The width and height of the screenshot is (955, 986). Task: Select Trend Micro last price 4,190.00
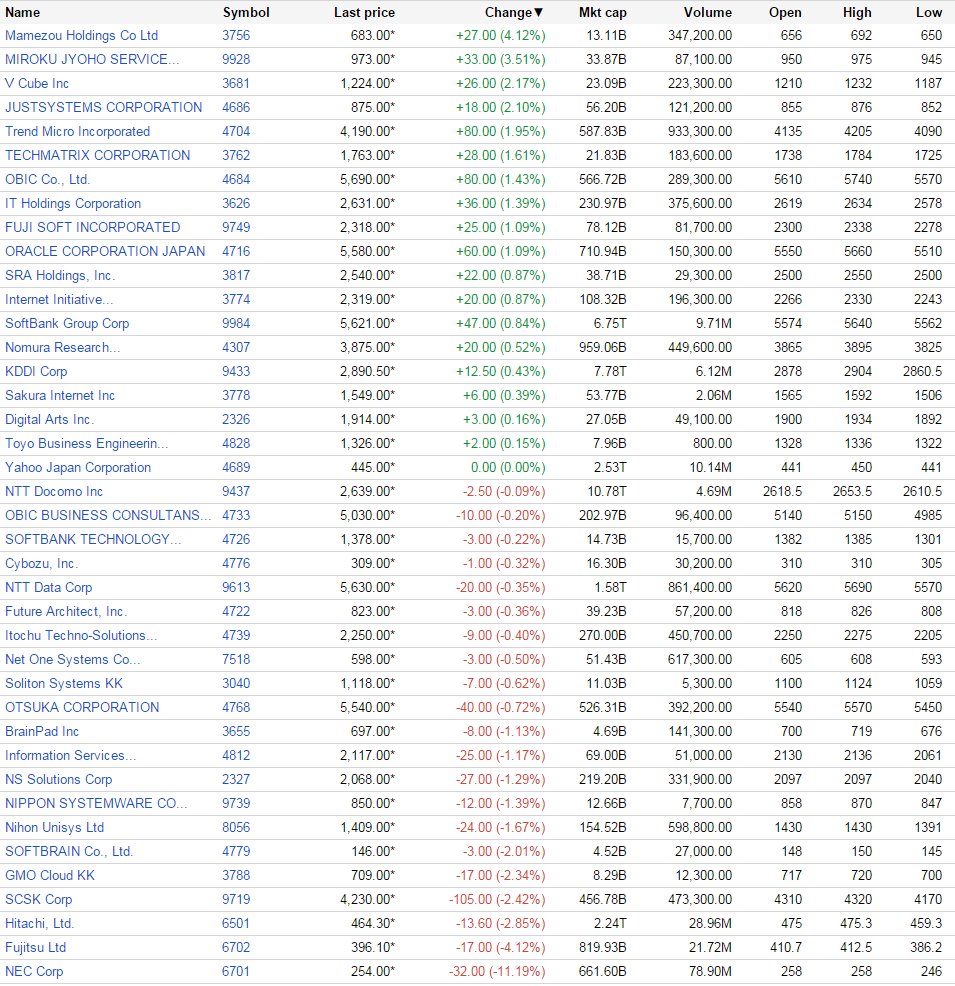367,132
